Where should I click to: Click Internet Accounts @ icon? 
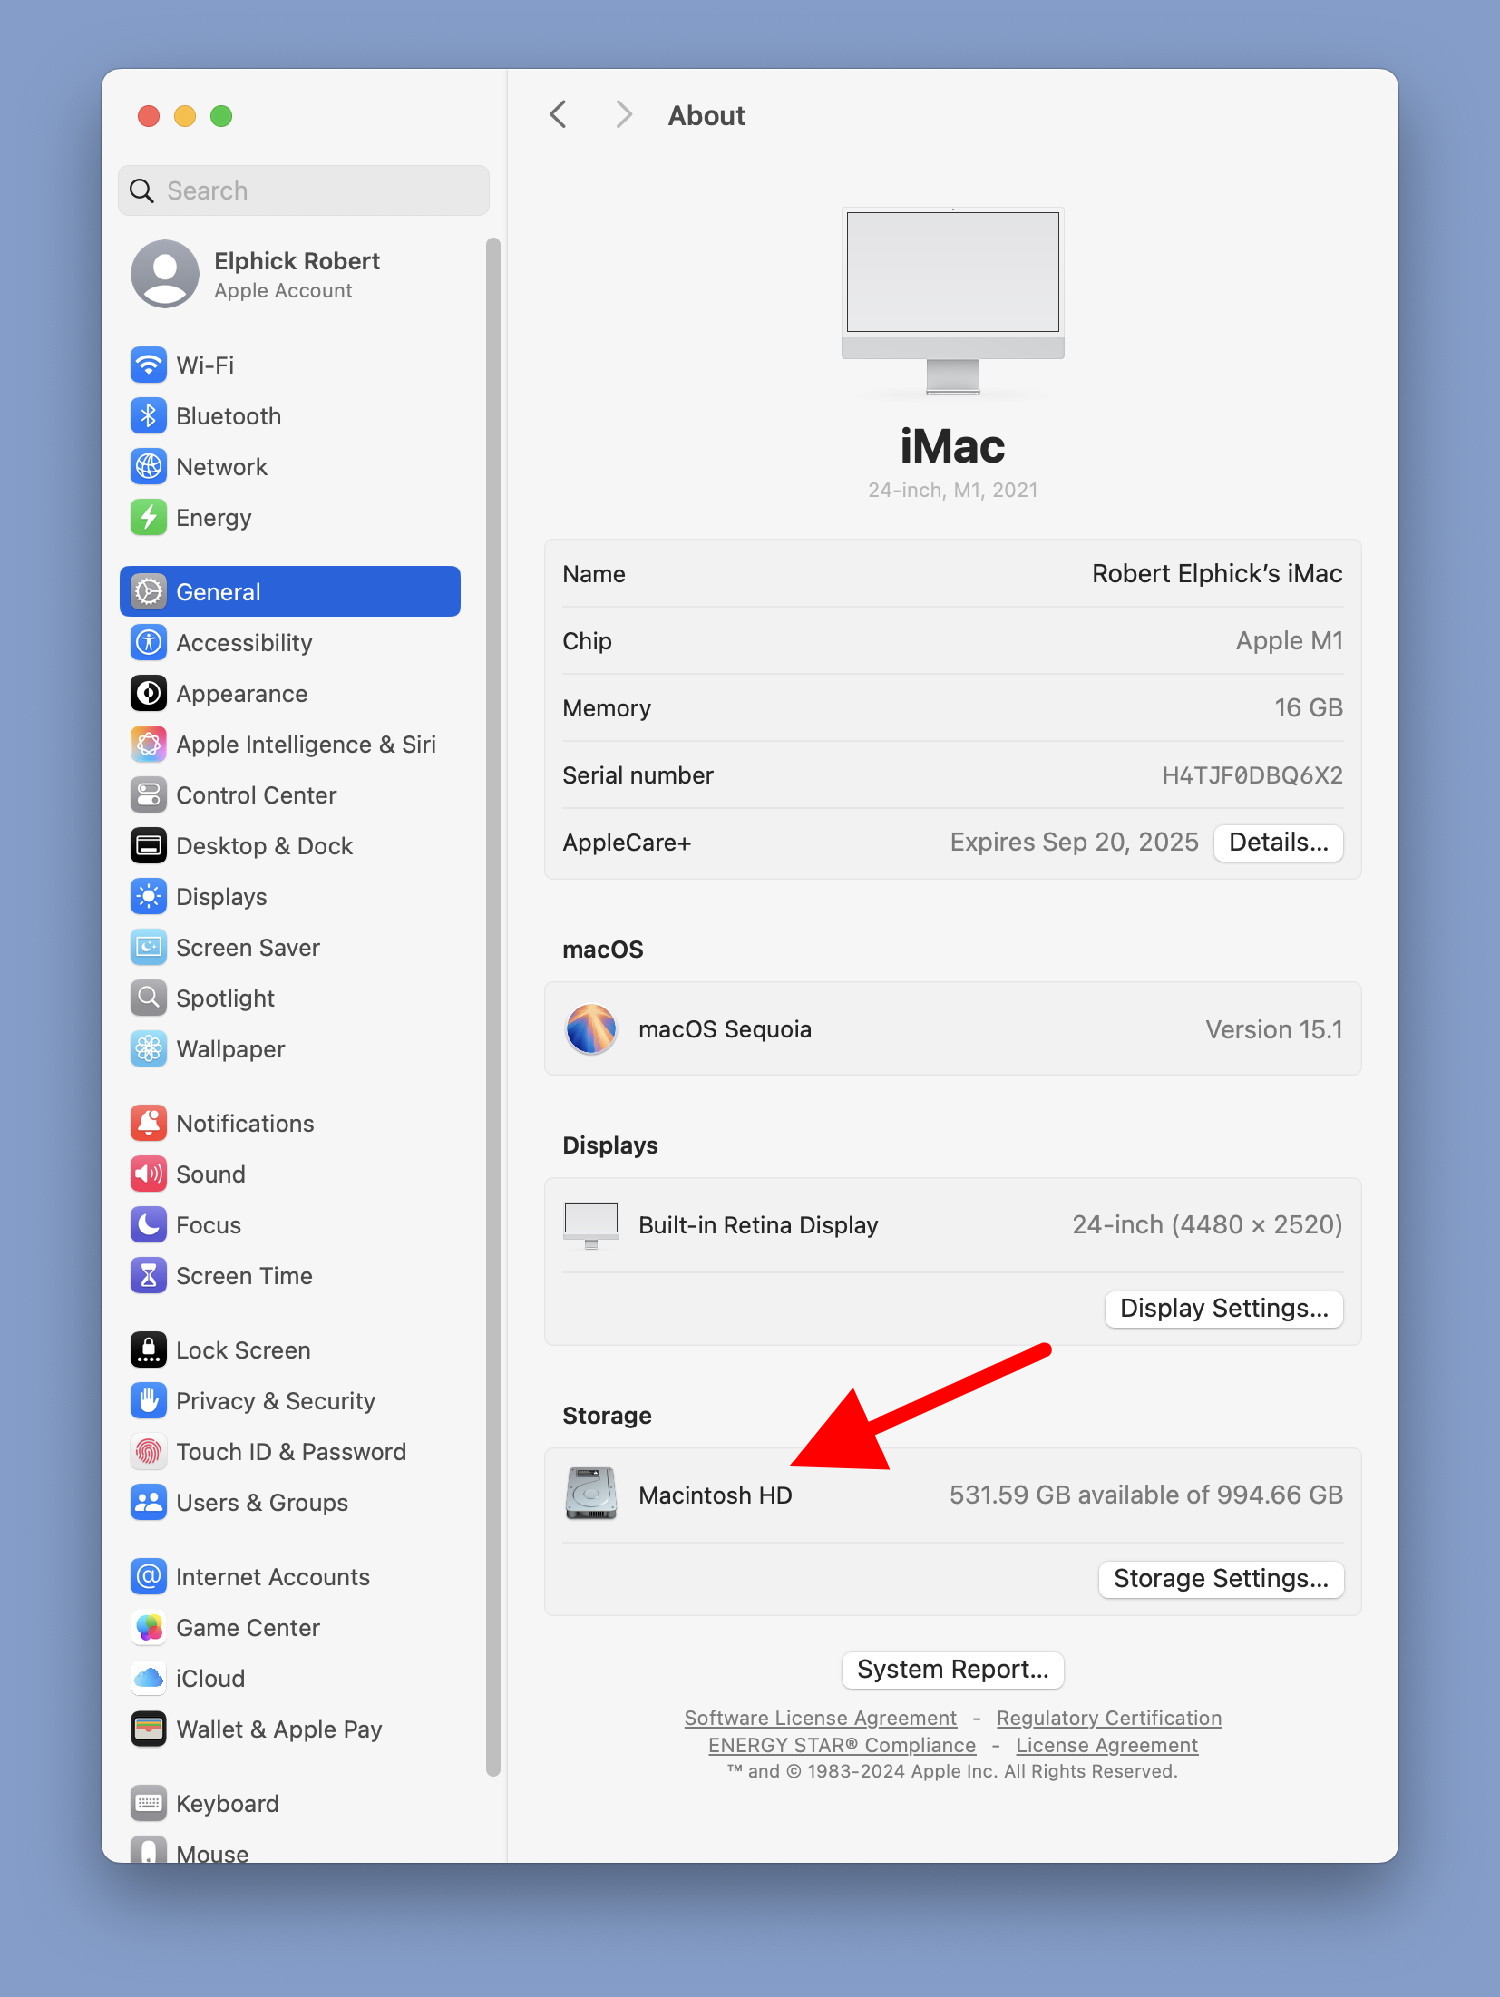click(x=149, y=1577)
